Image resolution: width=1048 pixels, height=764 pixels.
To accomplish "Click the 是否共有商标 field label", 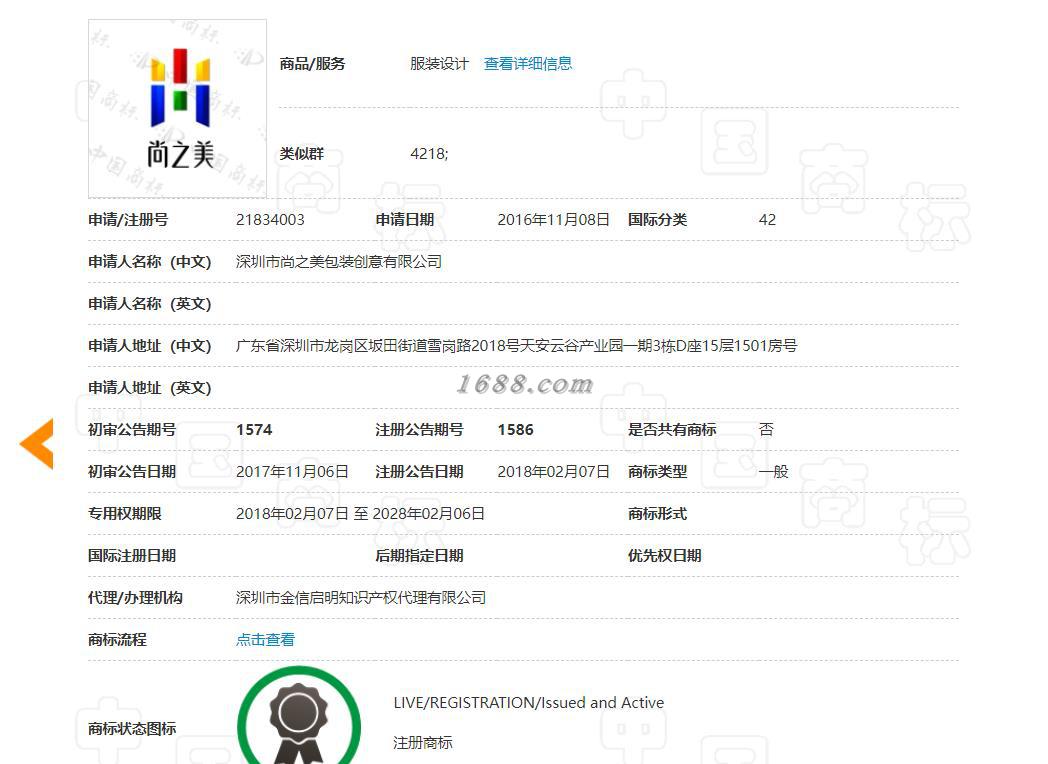I will (672, 430).
